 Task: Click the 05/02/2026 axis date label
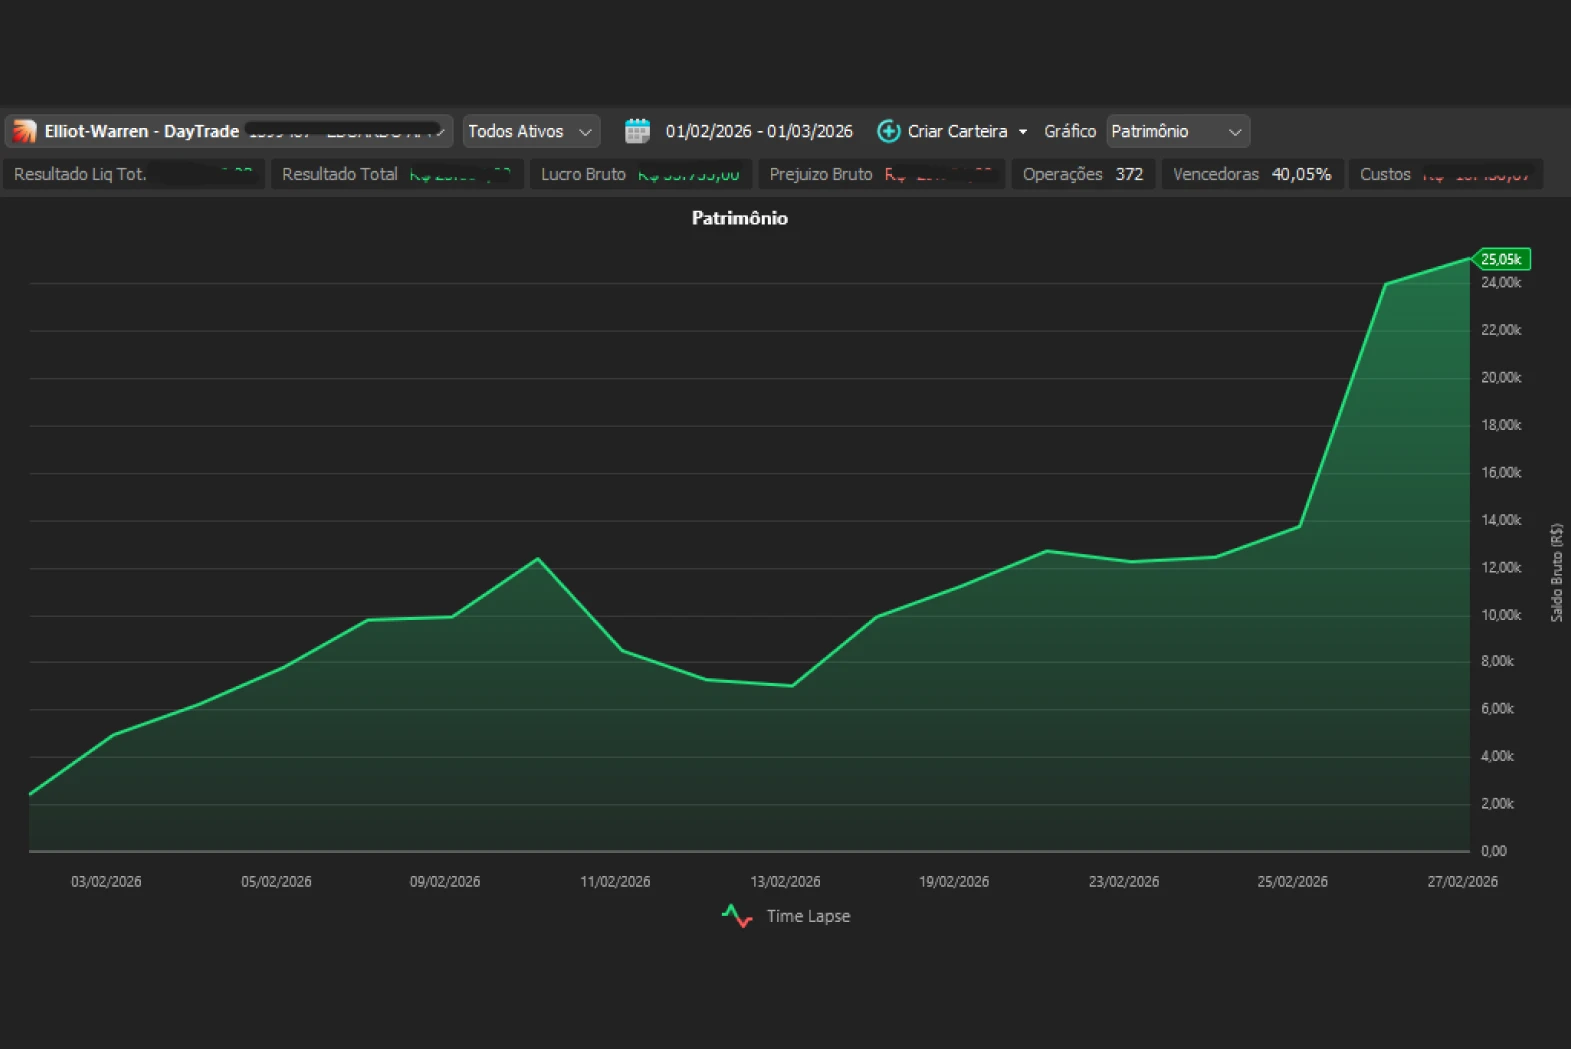[276, 882]
